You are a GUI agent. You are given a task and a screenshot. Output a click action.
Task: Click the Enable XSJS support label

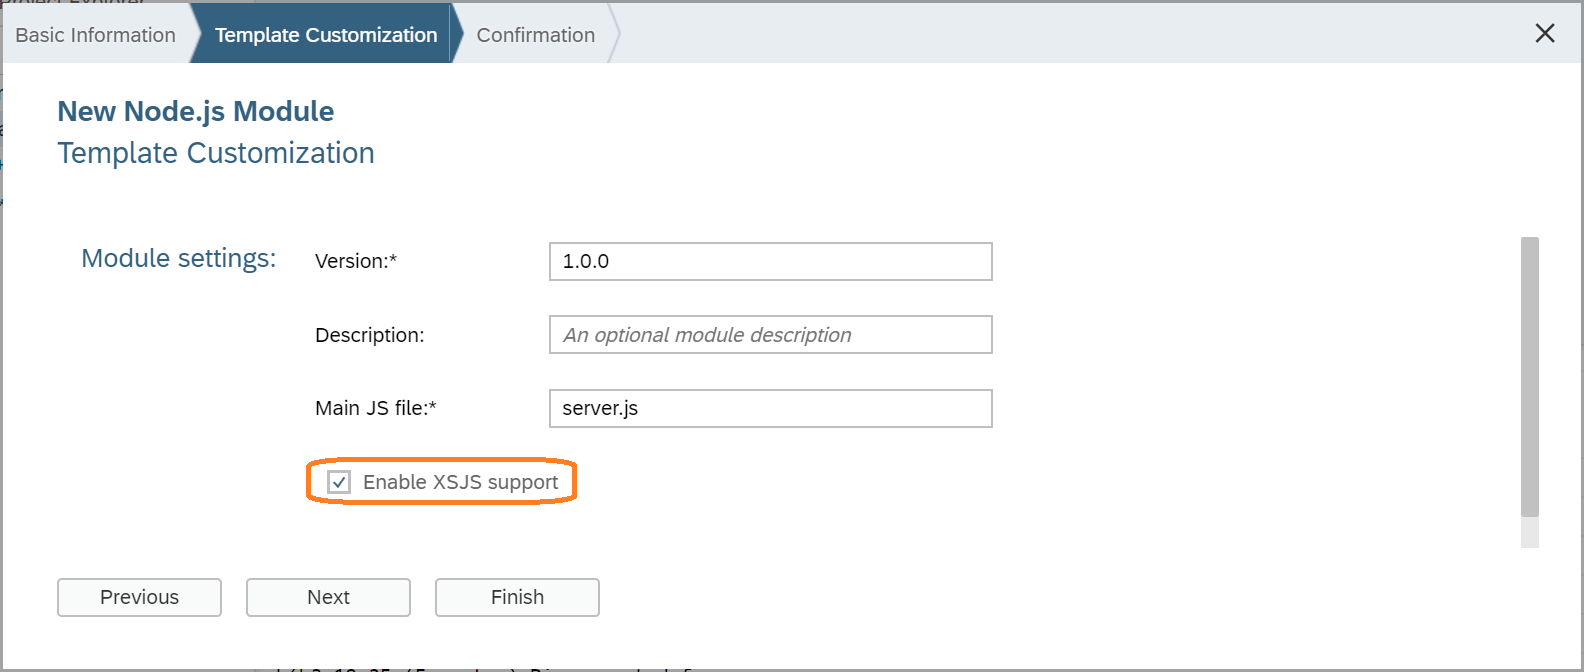[460, 482]
